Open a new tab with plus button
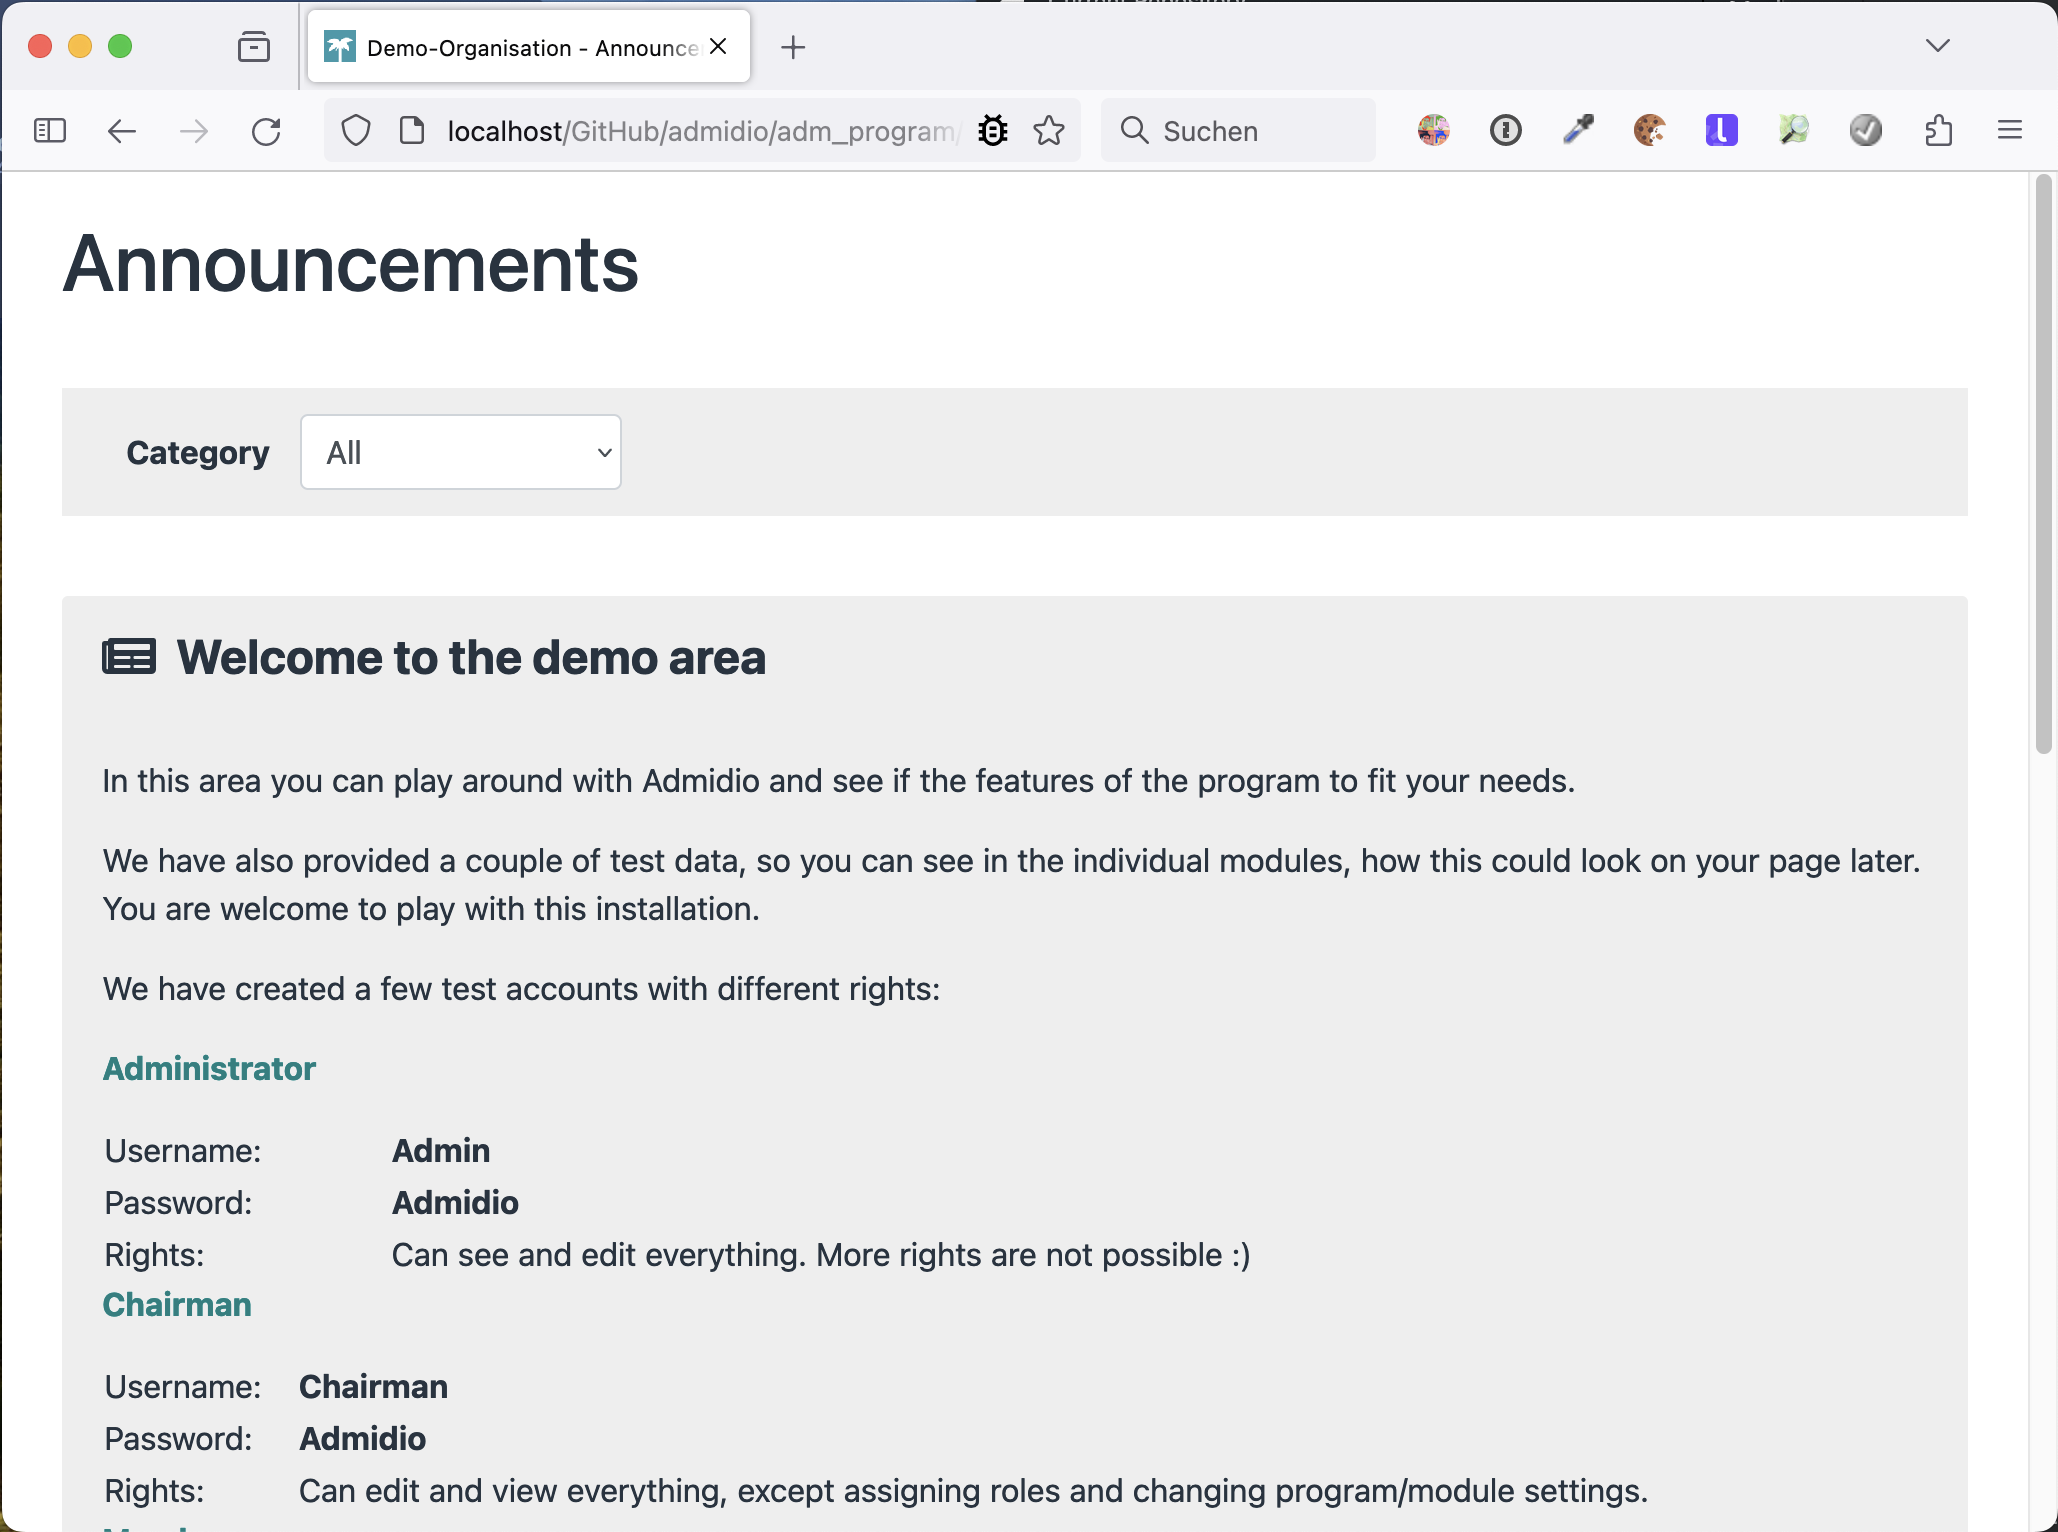The image size is (2058, 1532). click(793, 47)
